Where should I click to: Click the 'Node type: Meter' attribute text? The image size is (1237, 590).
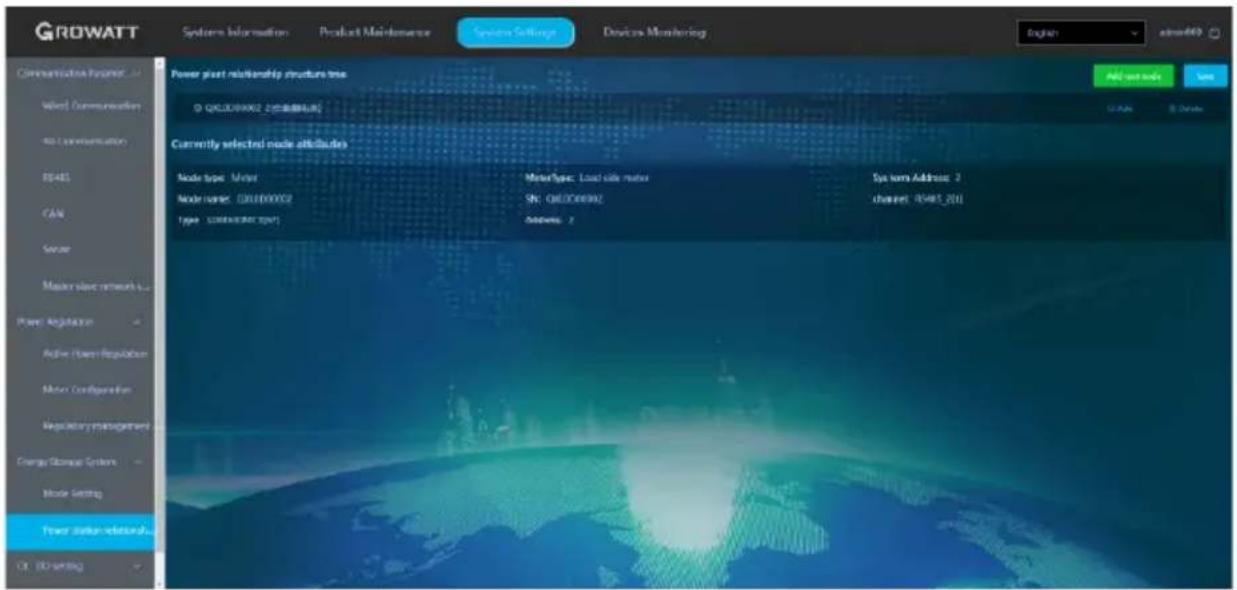pyautogui.click(x=217, y=178)
